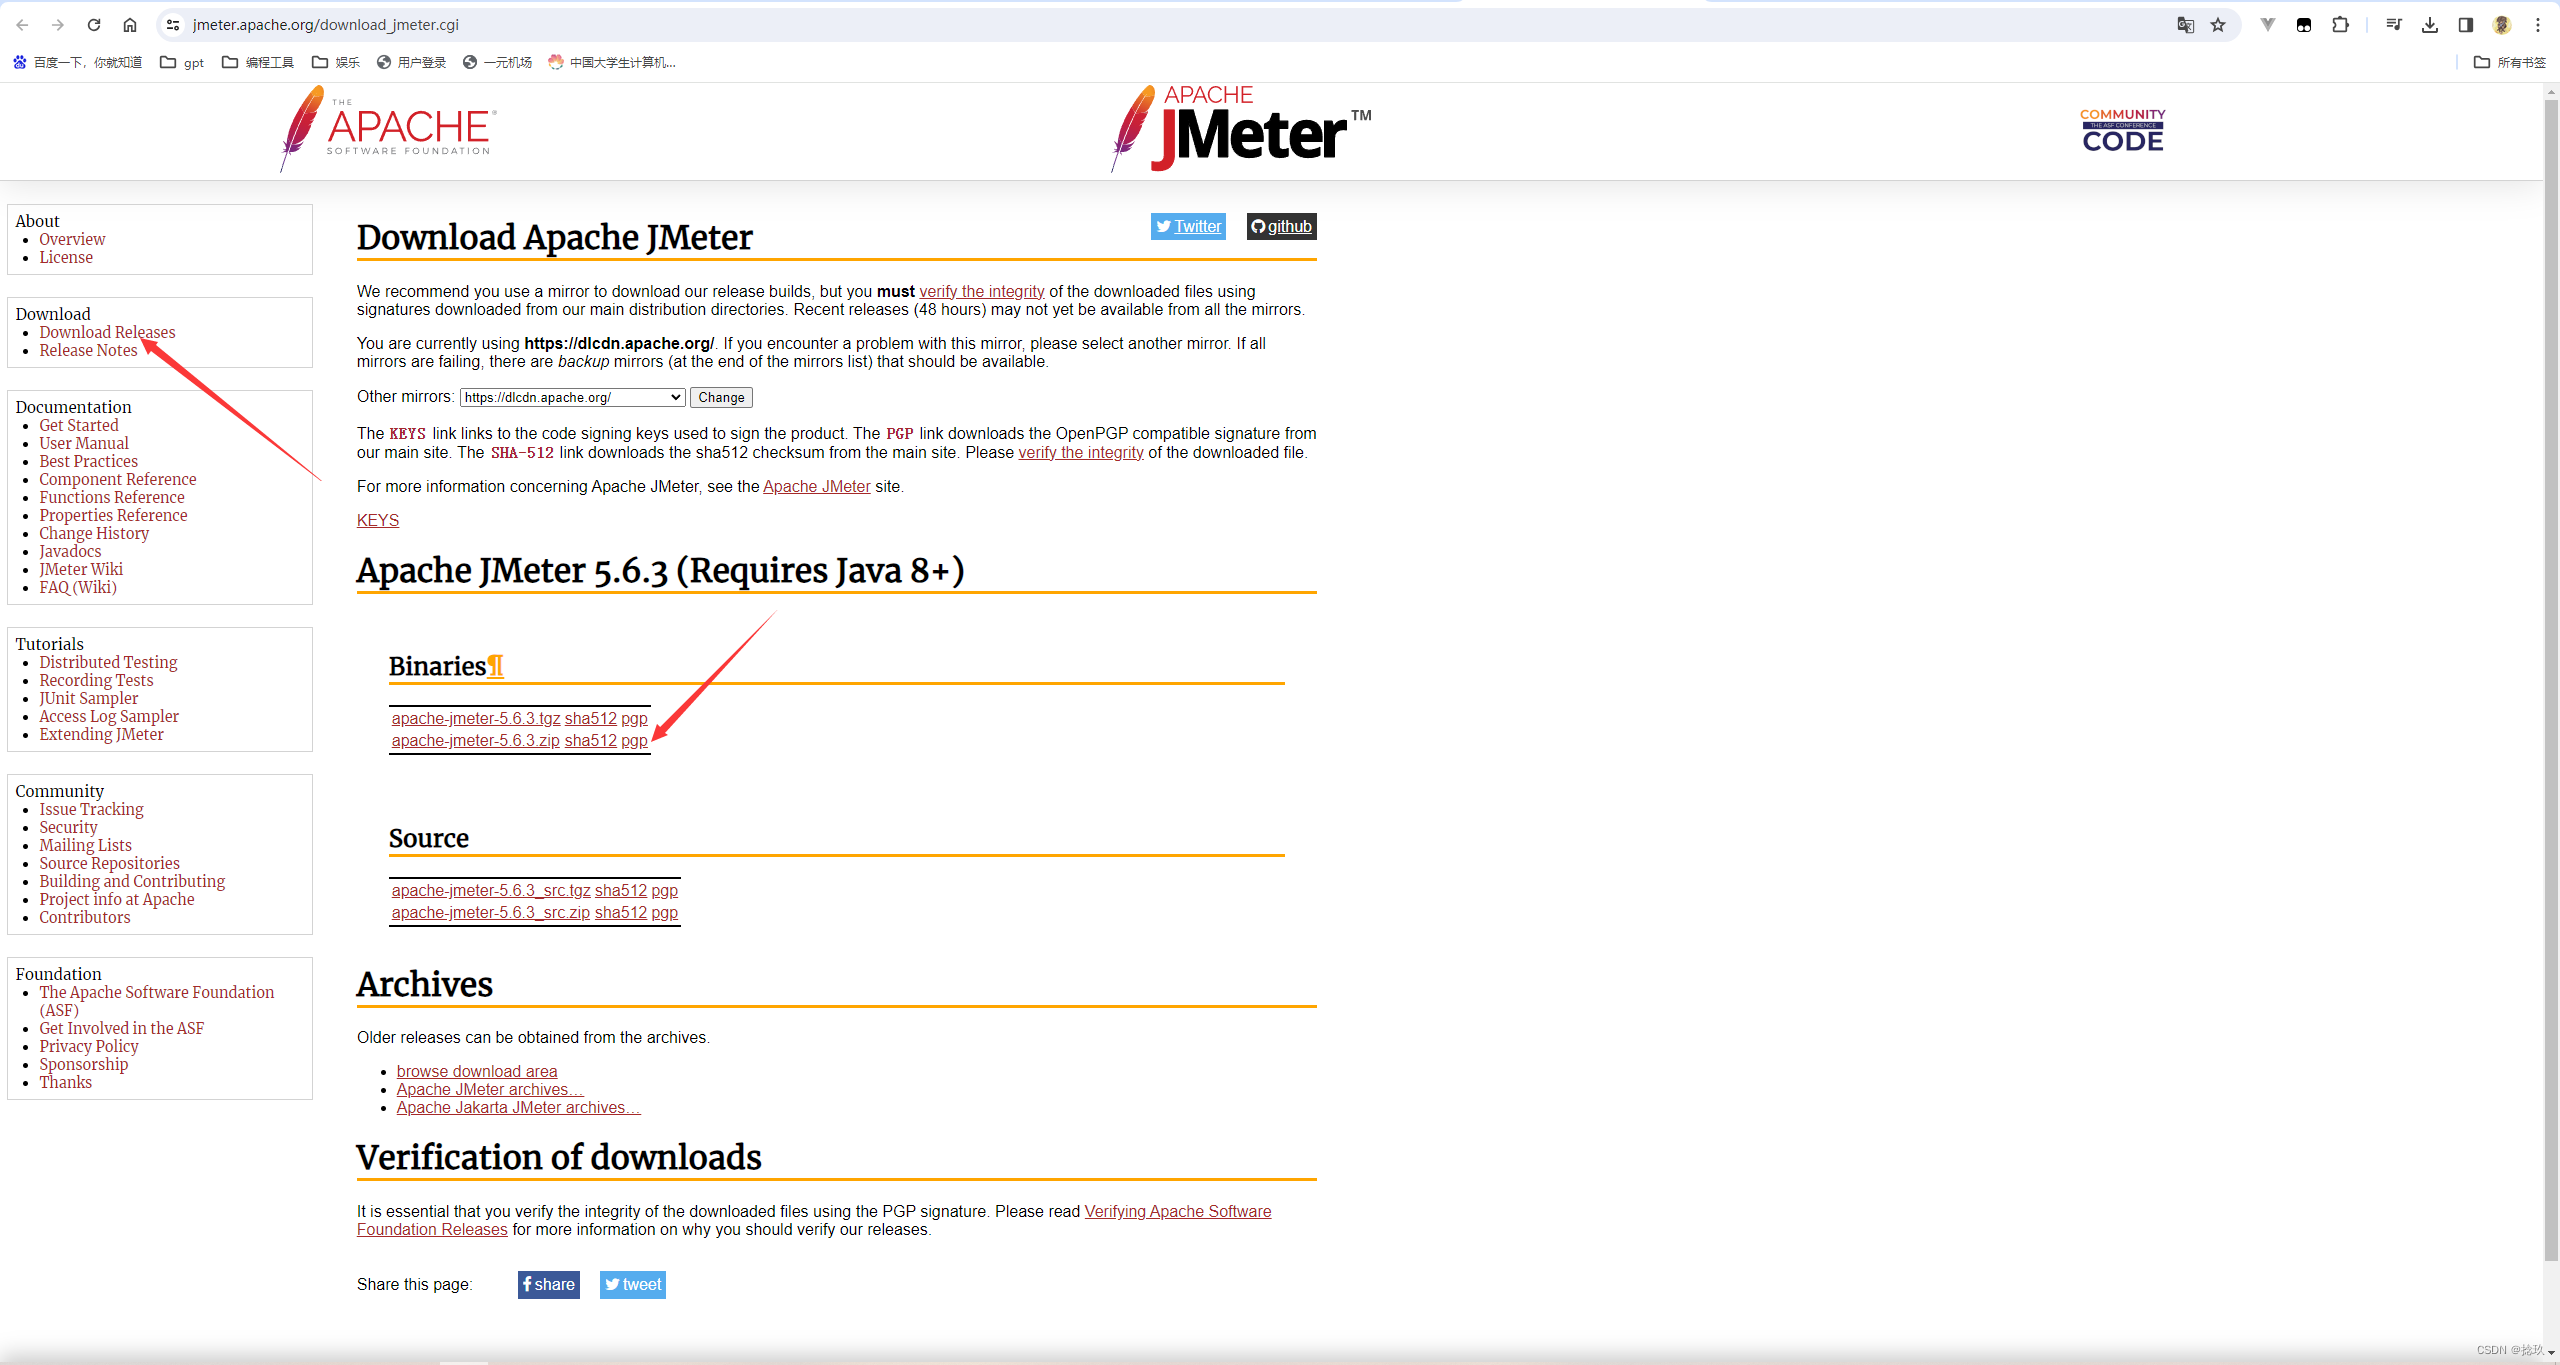
Task: Expand the Documentation section in sidebar
Action: coord(73,406)
